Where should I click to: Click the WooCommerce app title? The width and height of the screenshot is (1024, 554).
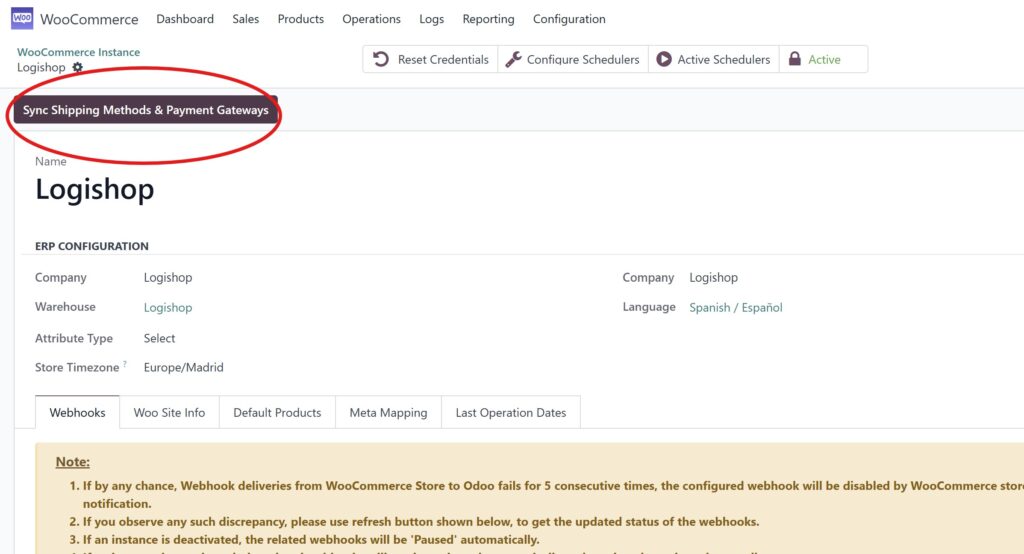coord(89,19)
